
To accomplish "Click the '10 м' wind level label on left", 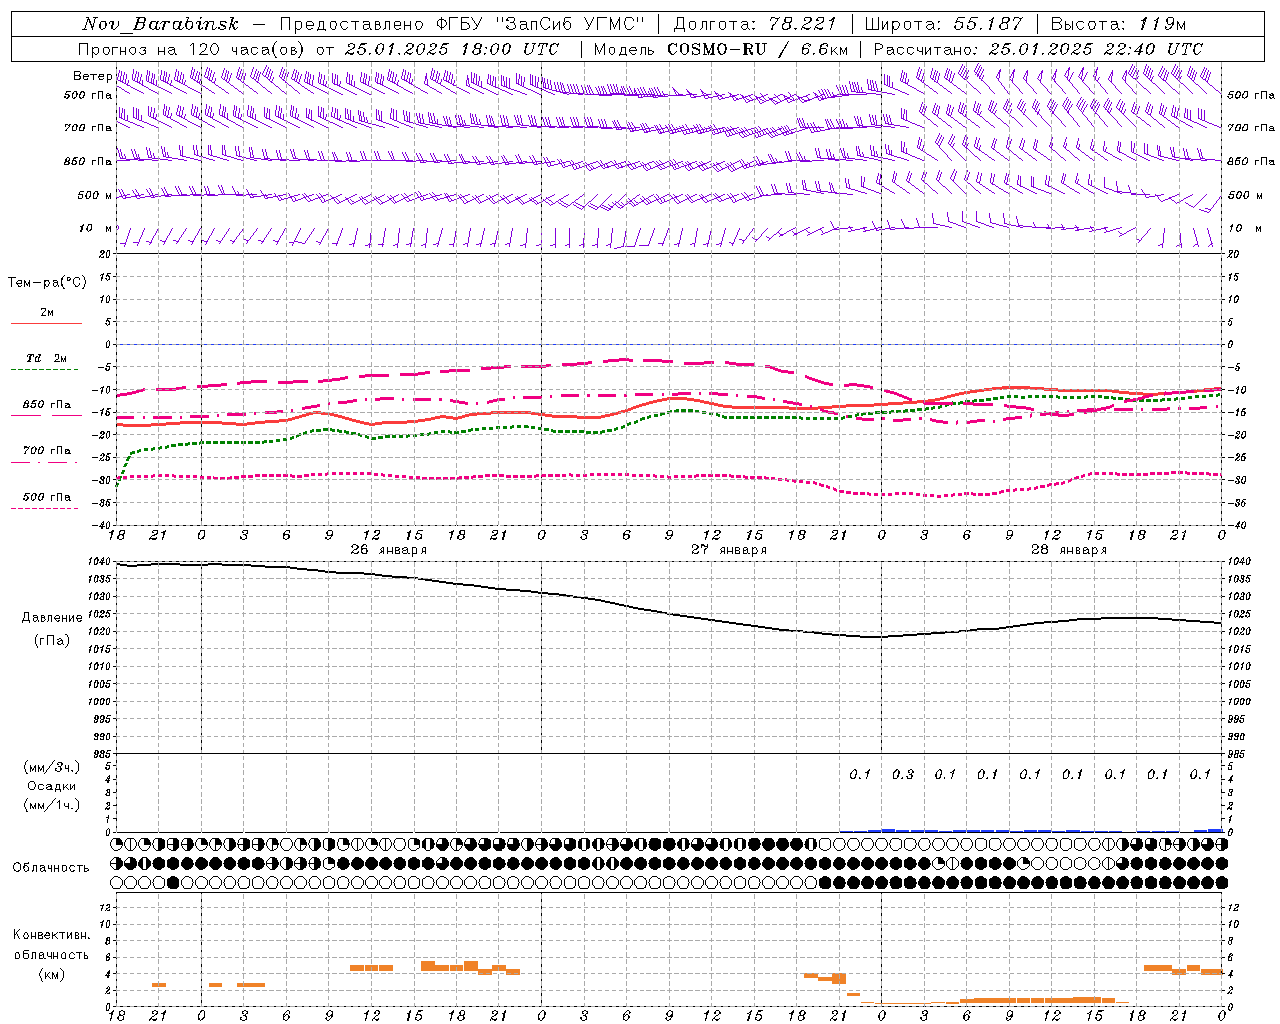I will [x=96, y=228].
